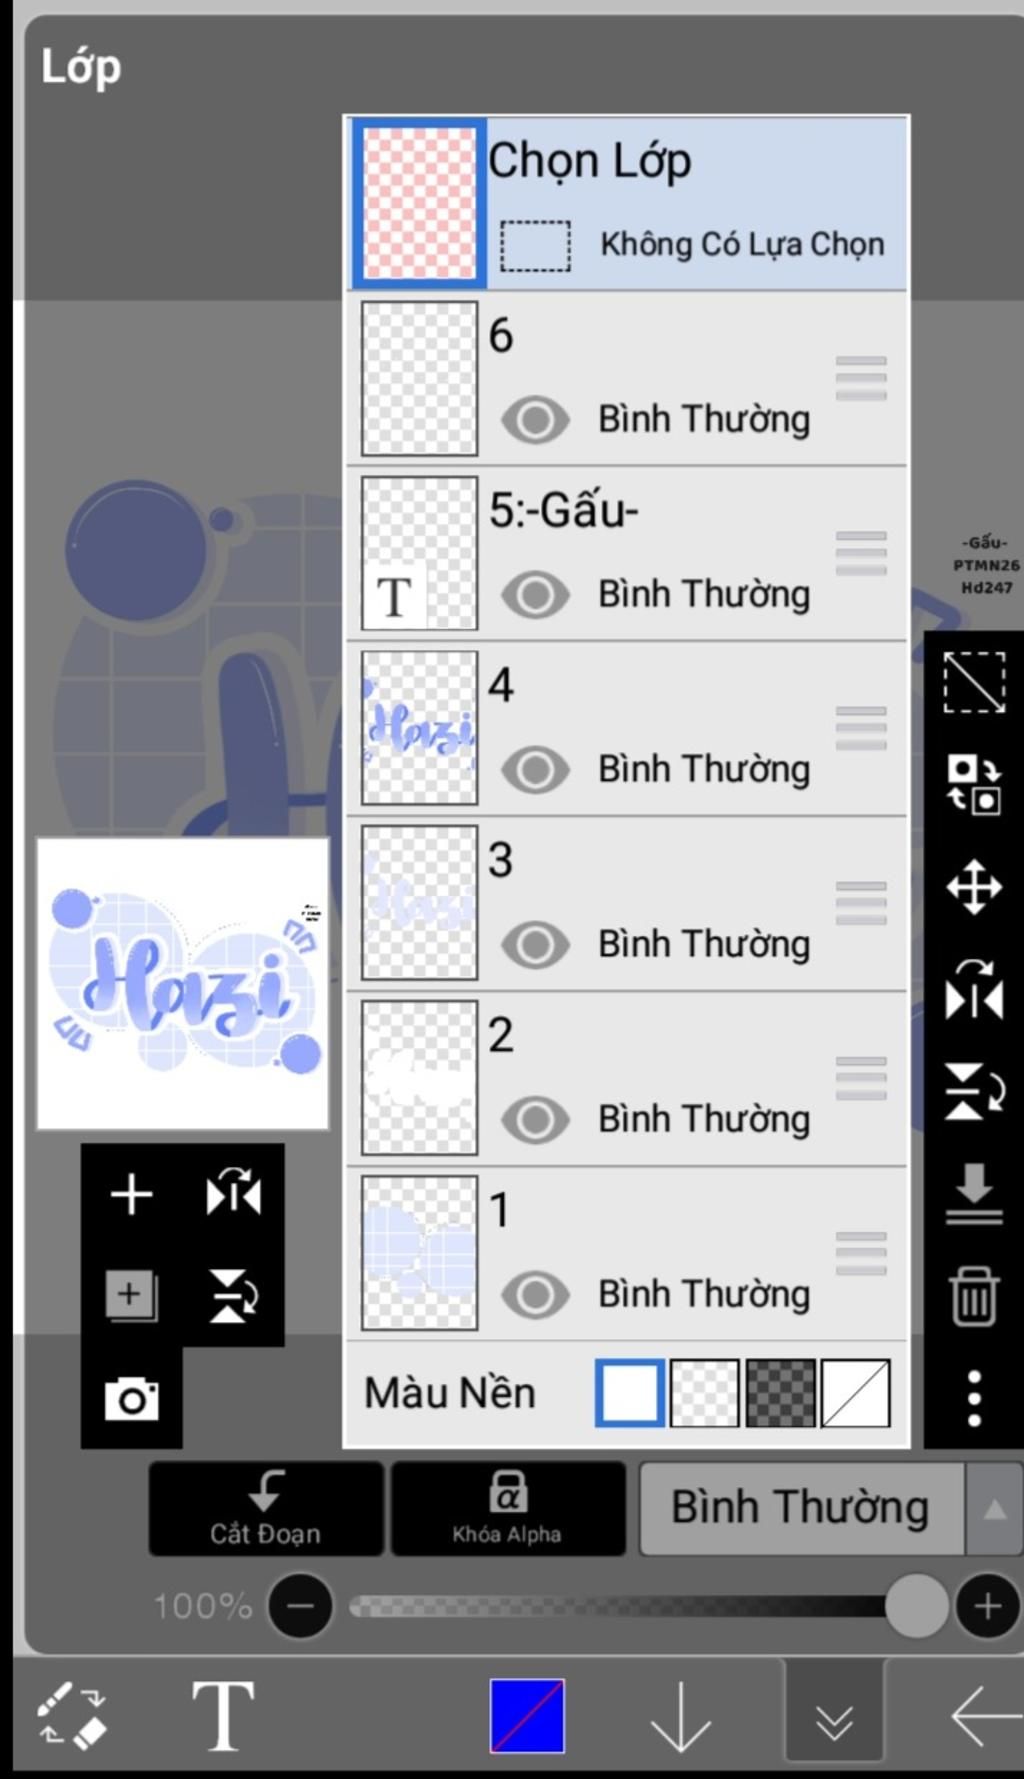Image resolution: width=1024 pixels, height=1779 pixels.
Task: Tap the brush eraser switch icon
Action: pyautogui.click(x=72, y=1716)
